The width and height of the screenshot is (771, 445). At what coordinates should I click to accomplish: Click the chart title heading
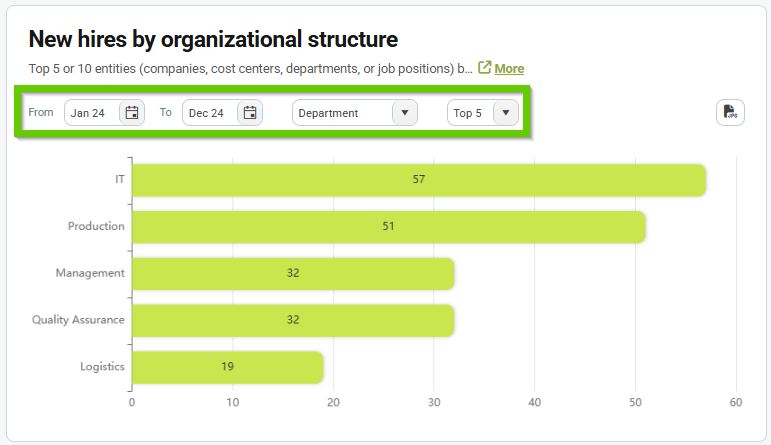(213, 39)
